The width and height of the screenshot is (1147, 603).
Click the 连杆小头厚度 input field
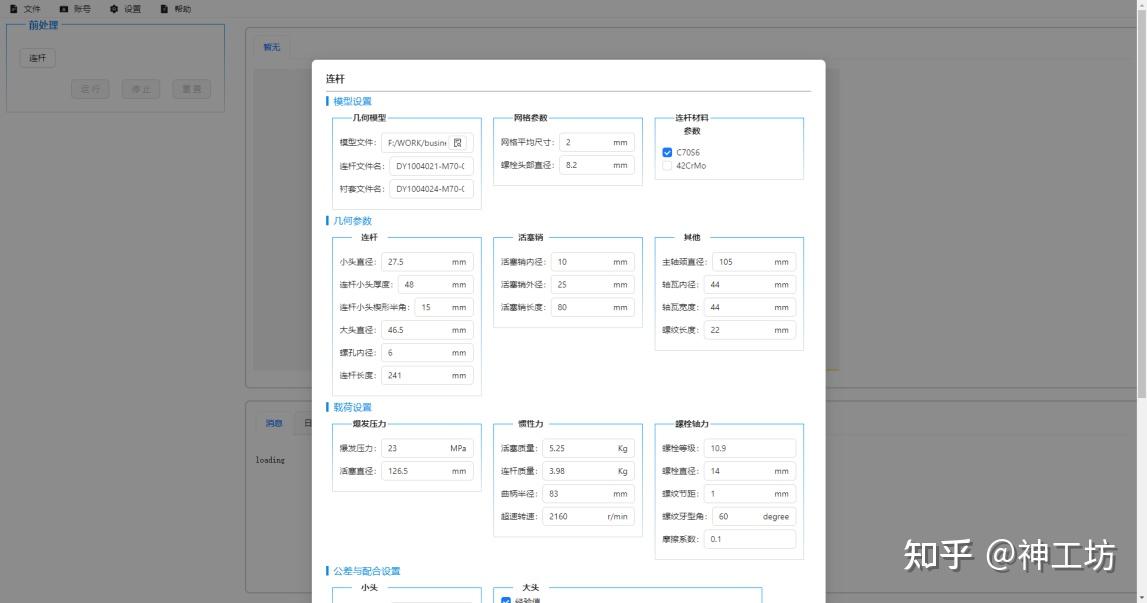436,285
